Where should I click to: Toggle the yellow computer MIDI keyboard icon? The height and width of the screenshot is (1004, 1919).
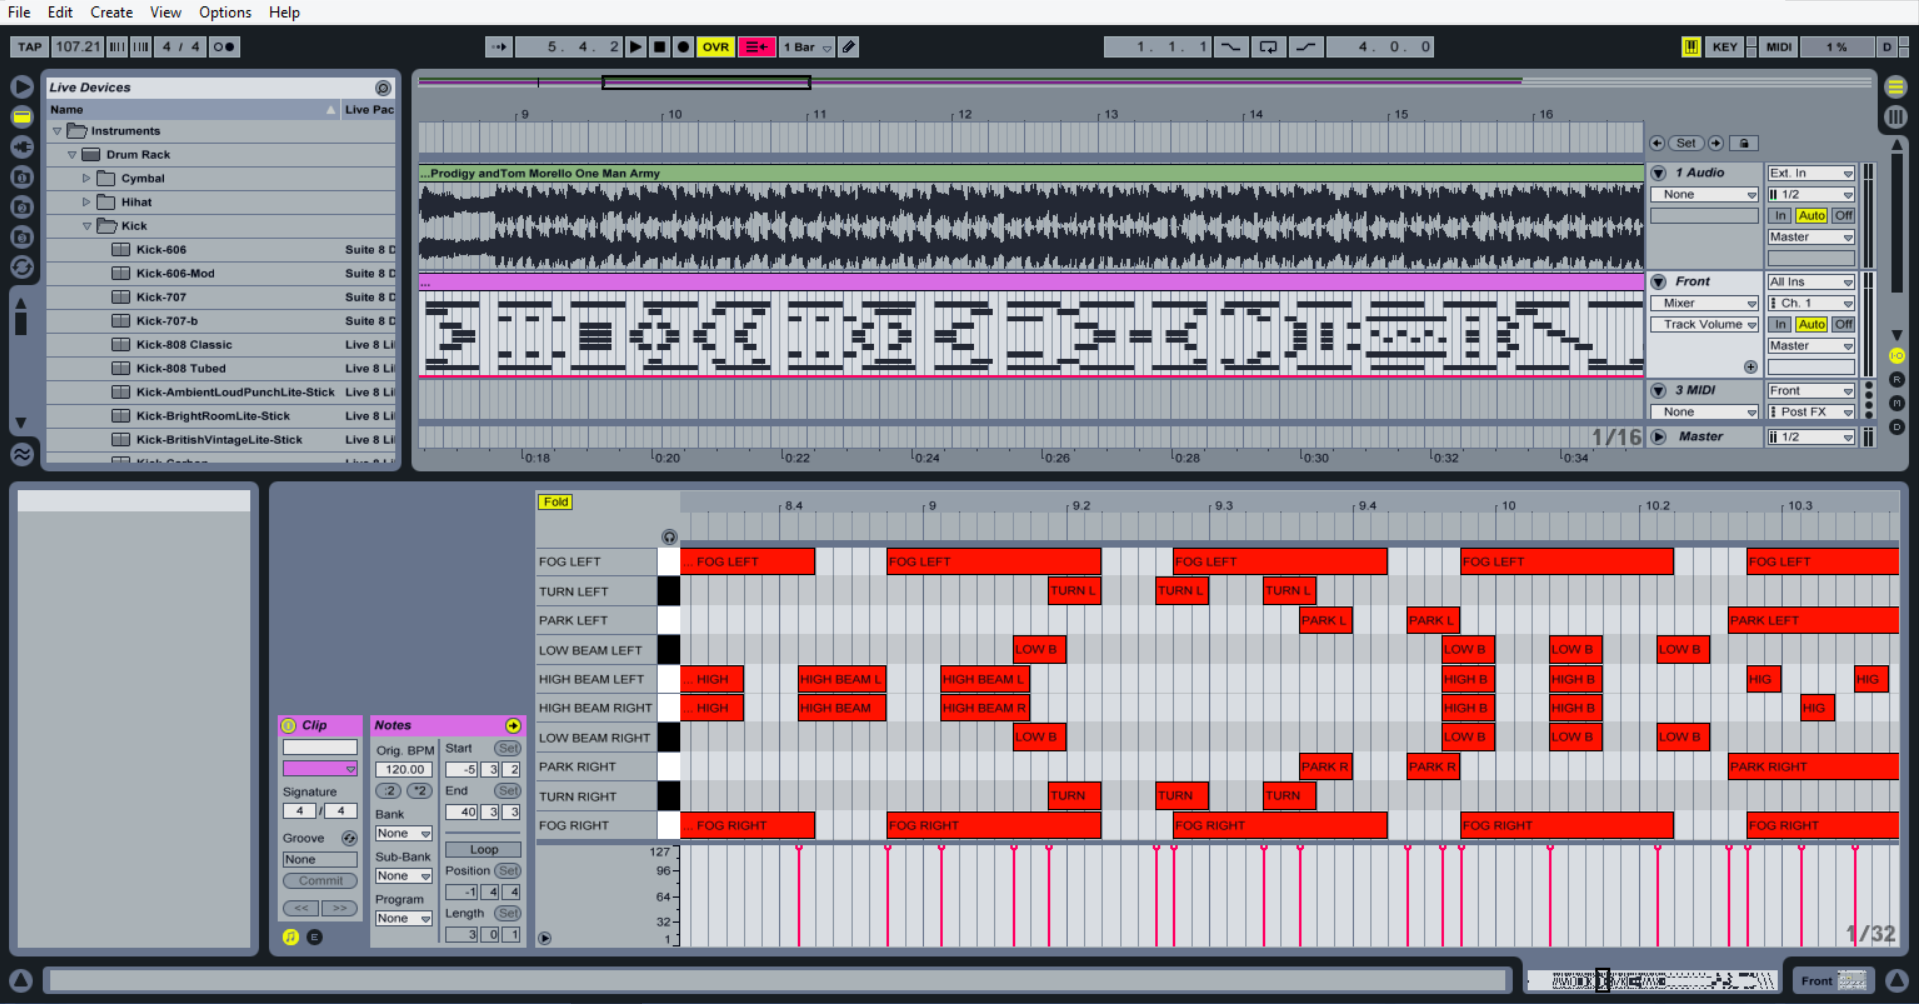[x=1691, y=47]
